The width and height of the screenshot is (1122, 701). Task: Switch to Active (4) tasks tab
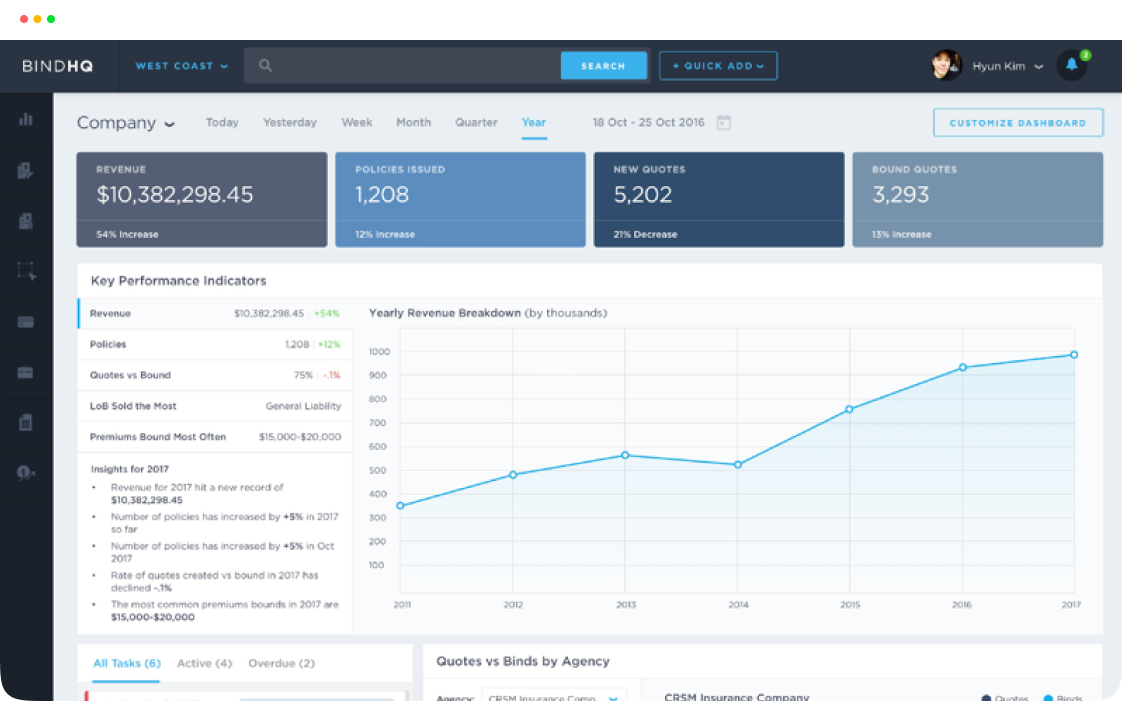coord(205,663)
